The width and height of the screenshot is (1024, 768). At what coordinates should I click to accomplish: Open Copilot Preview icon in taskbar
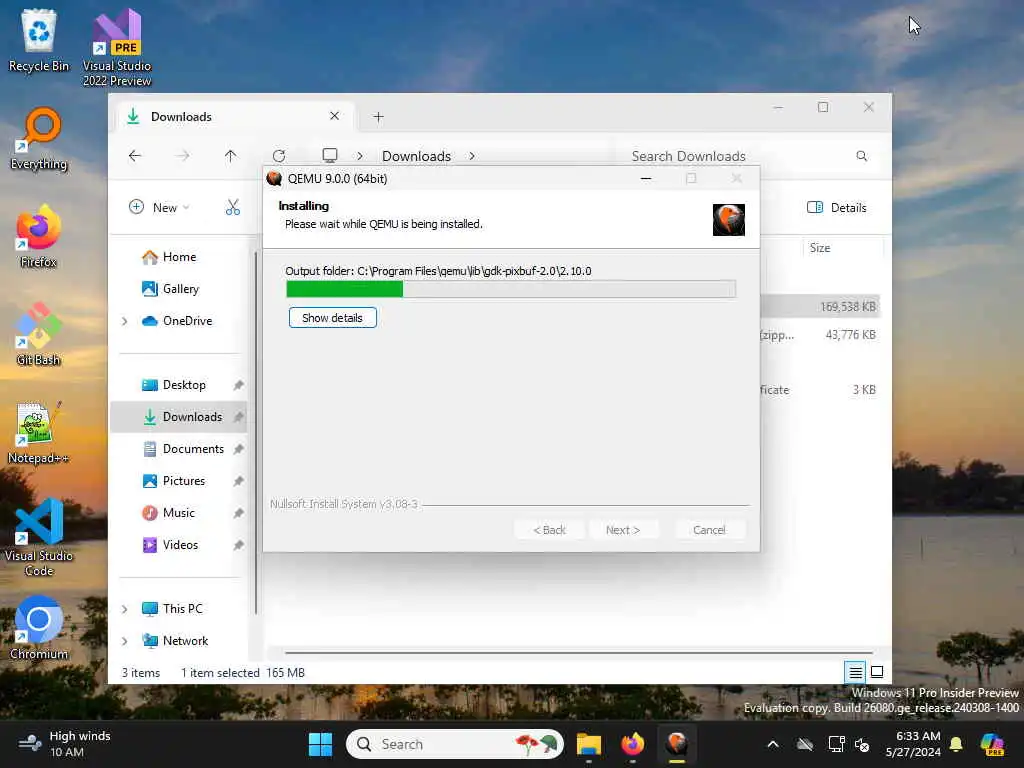(x=992, y=744)
